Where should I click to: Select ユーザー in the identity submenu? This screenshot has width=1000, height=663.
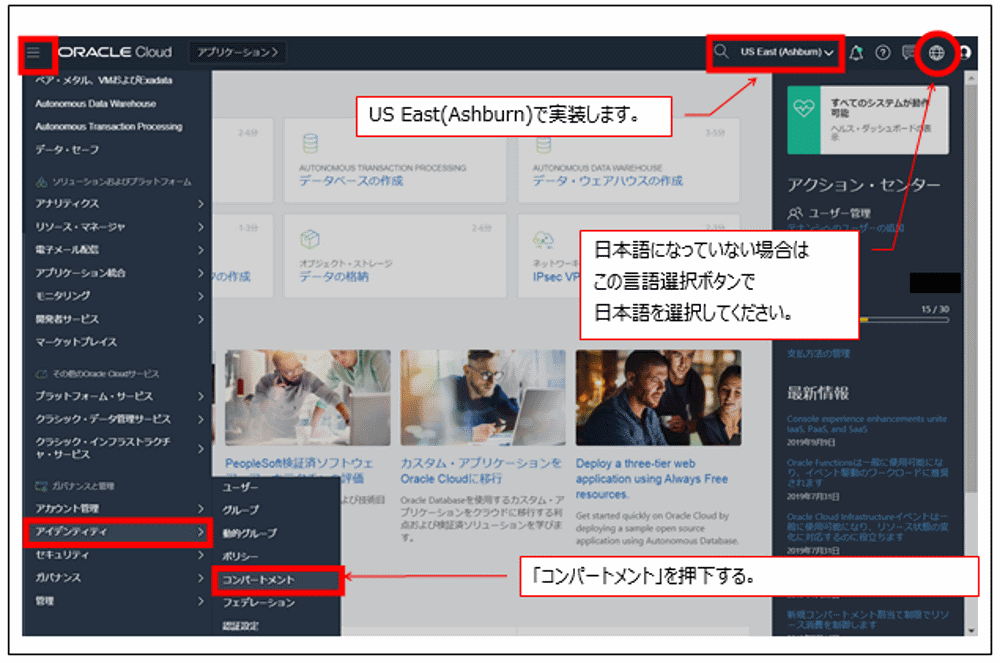pyautogui.click(x=240, y=488)
